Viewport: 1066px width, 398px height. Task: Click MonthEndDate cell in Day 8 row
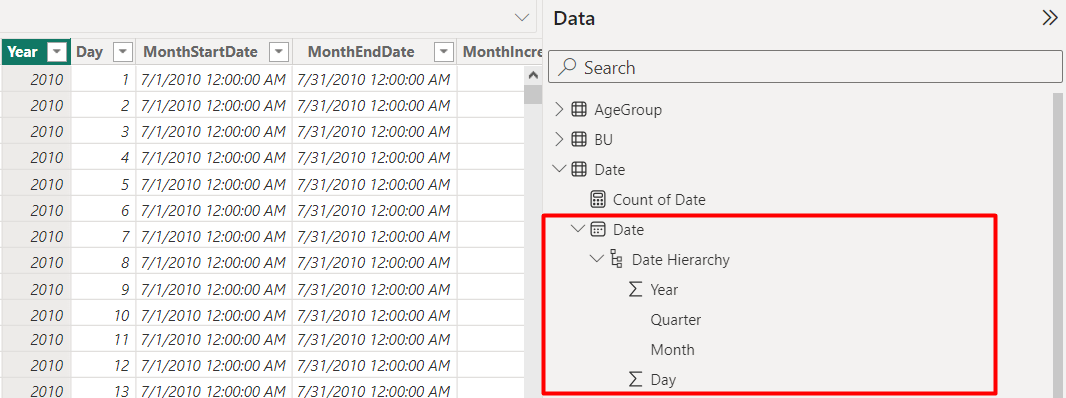click(x=375, y=263)
